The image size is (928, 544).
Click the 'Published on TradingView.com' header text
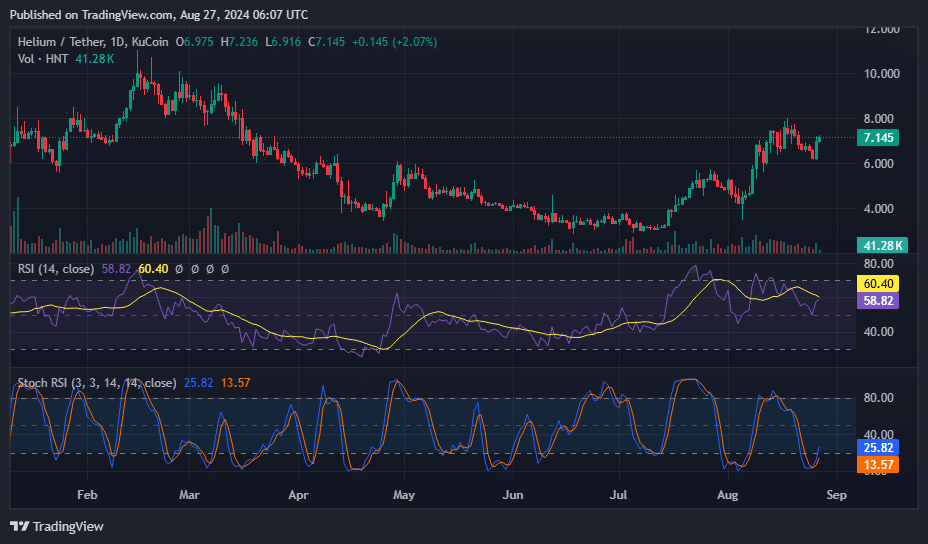coord(92,15)
